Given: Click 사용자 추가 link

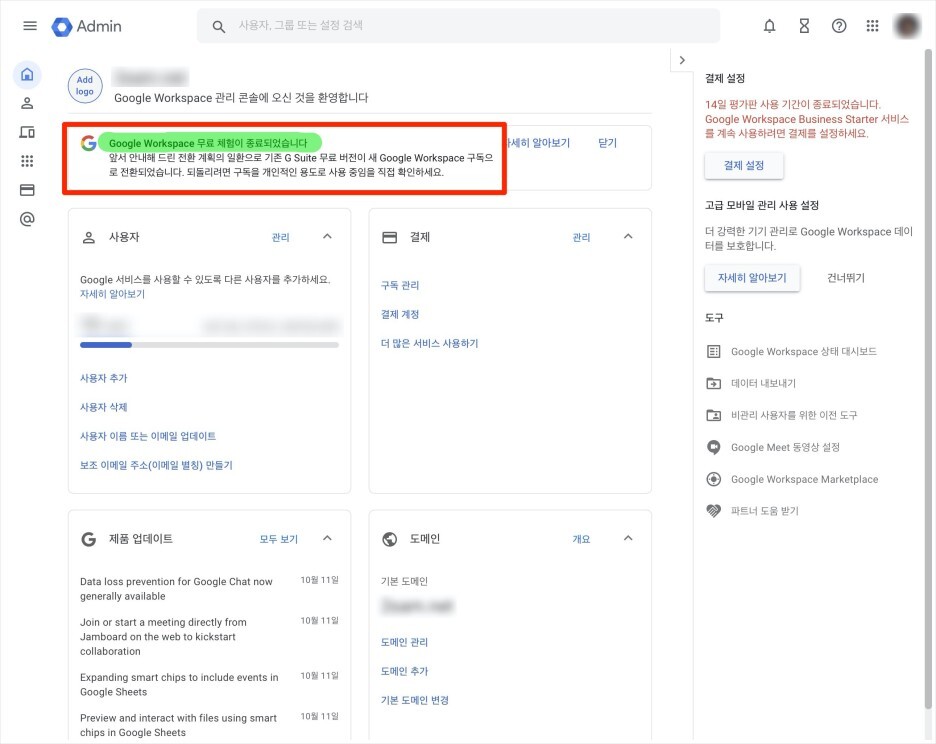Looking at the screenshot, I should click(104, 378).
